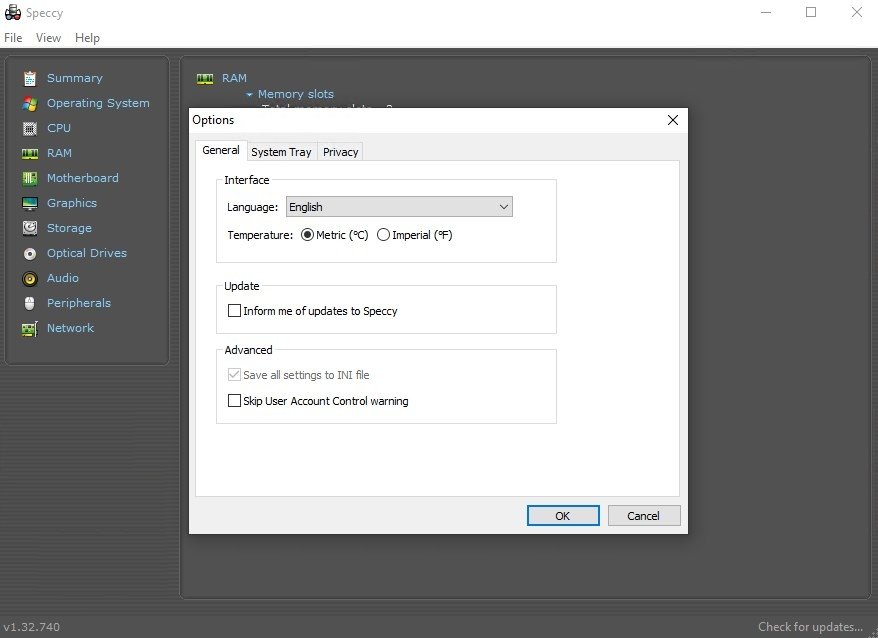
Task: Click the Summary clipboard icon in sidebar
Action: 30,78
